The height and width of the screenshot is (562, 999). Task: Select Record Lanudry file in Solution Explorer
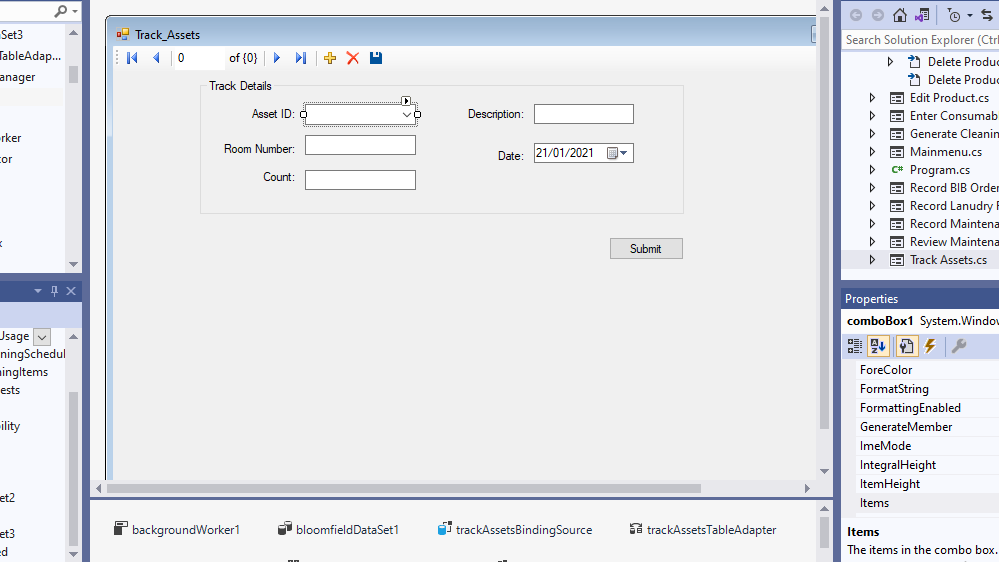[954, 206]
